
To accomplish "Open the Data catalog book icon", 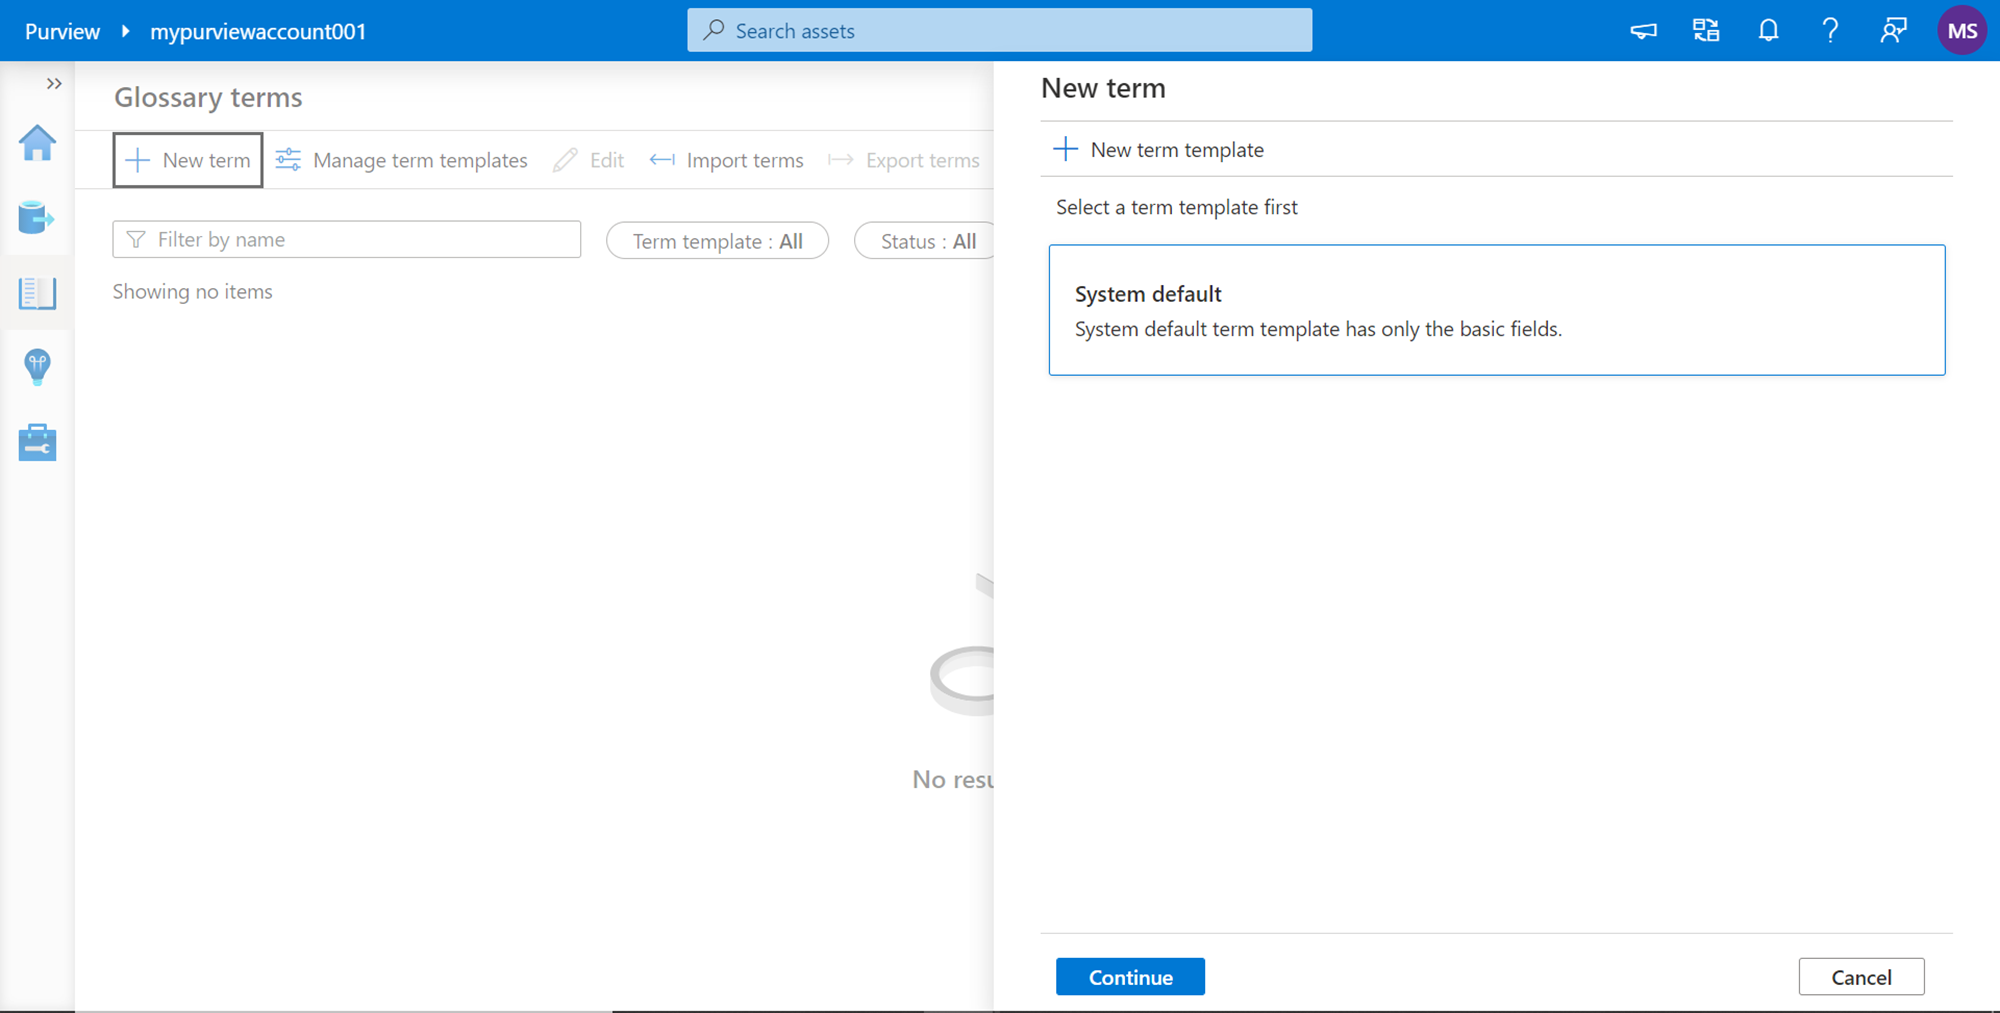I will [37, 293].
